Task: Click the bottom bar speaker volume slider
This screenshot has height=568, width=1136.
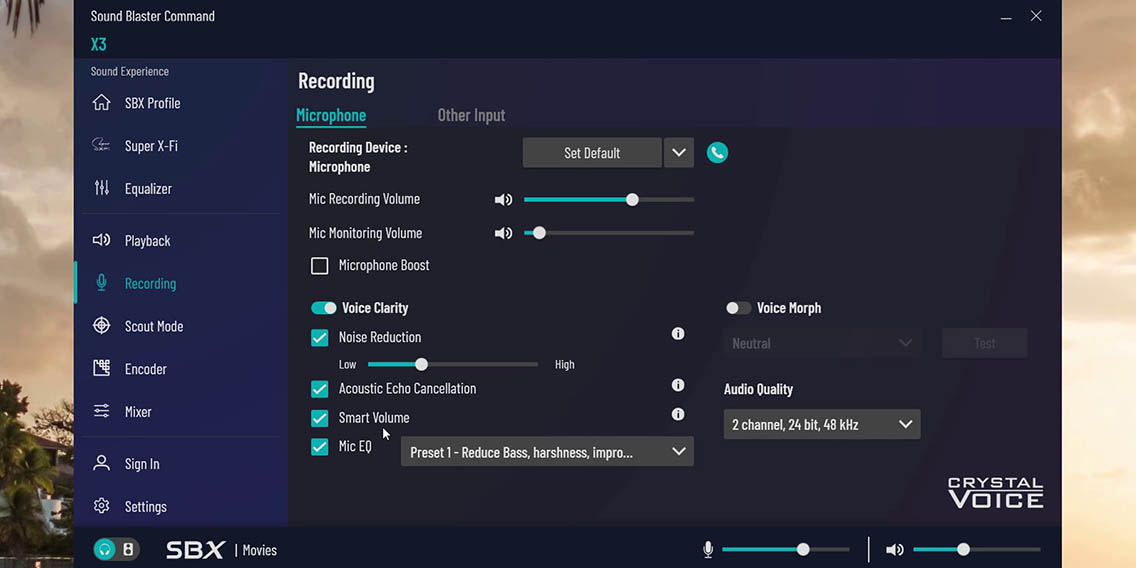Action: (x=977, y=550)
